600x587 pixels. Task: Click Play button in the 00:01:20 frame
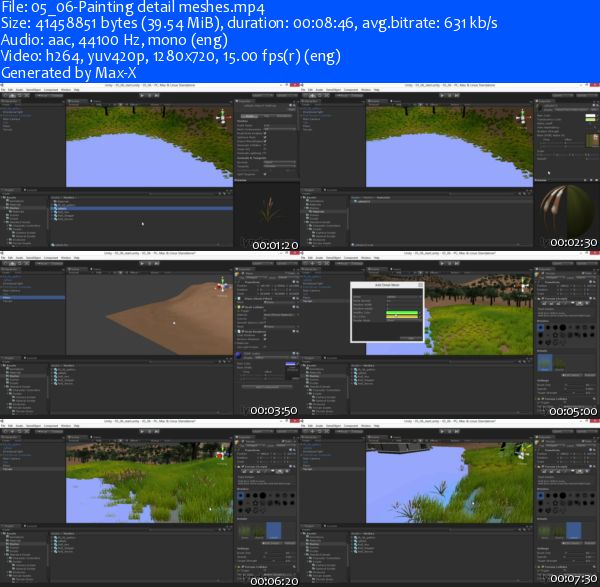pyautogui.click(x=142, y=95)
